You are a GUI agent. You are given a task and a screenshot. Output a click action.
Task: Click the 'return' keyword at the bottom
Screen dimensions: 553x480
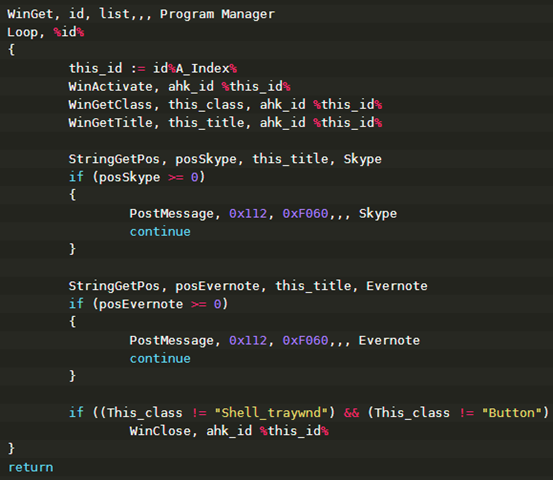click(x=30, y=467)
